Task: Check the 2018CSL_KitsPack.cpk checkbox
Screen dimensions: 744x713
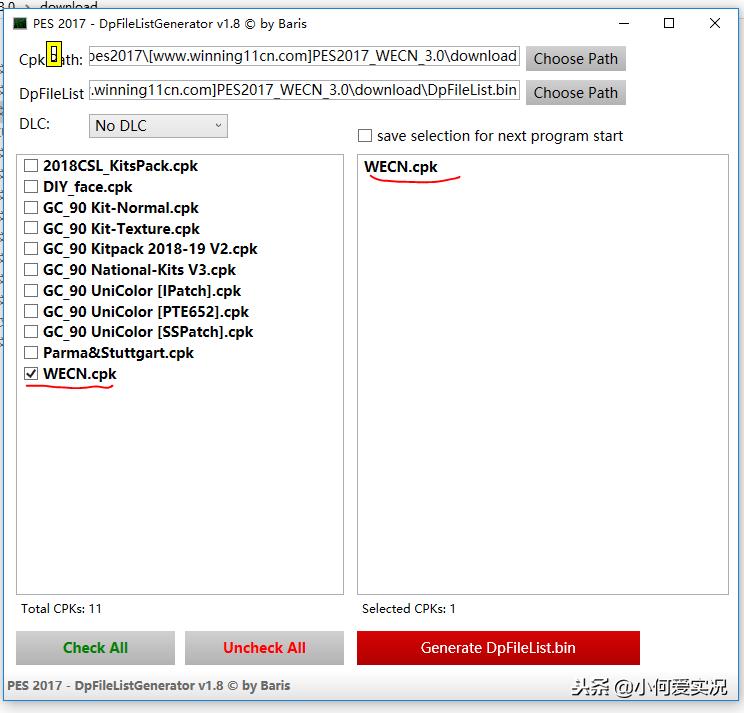Action: pyautogui.click(x=31, y=166)
